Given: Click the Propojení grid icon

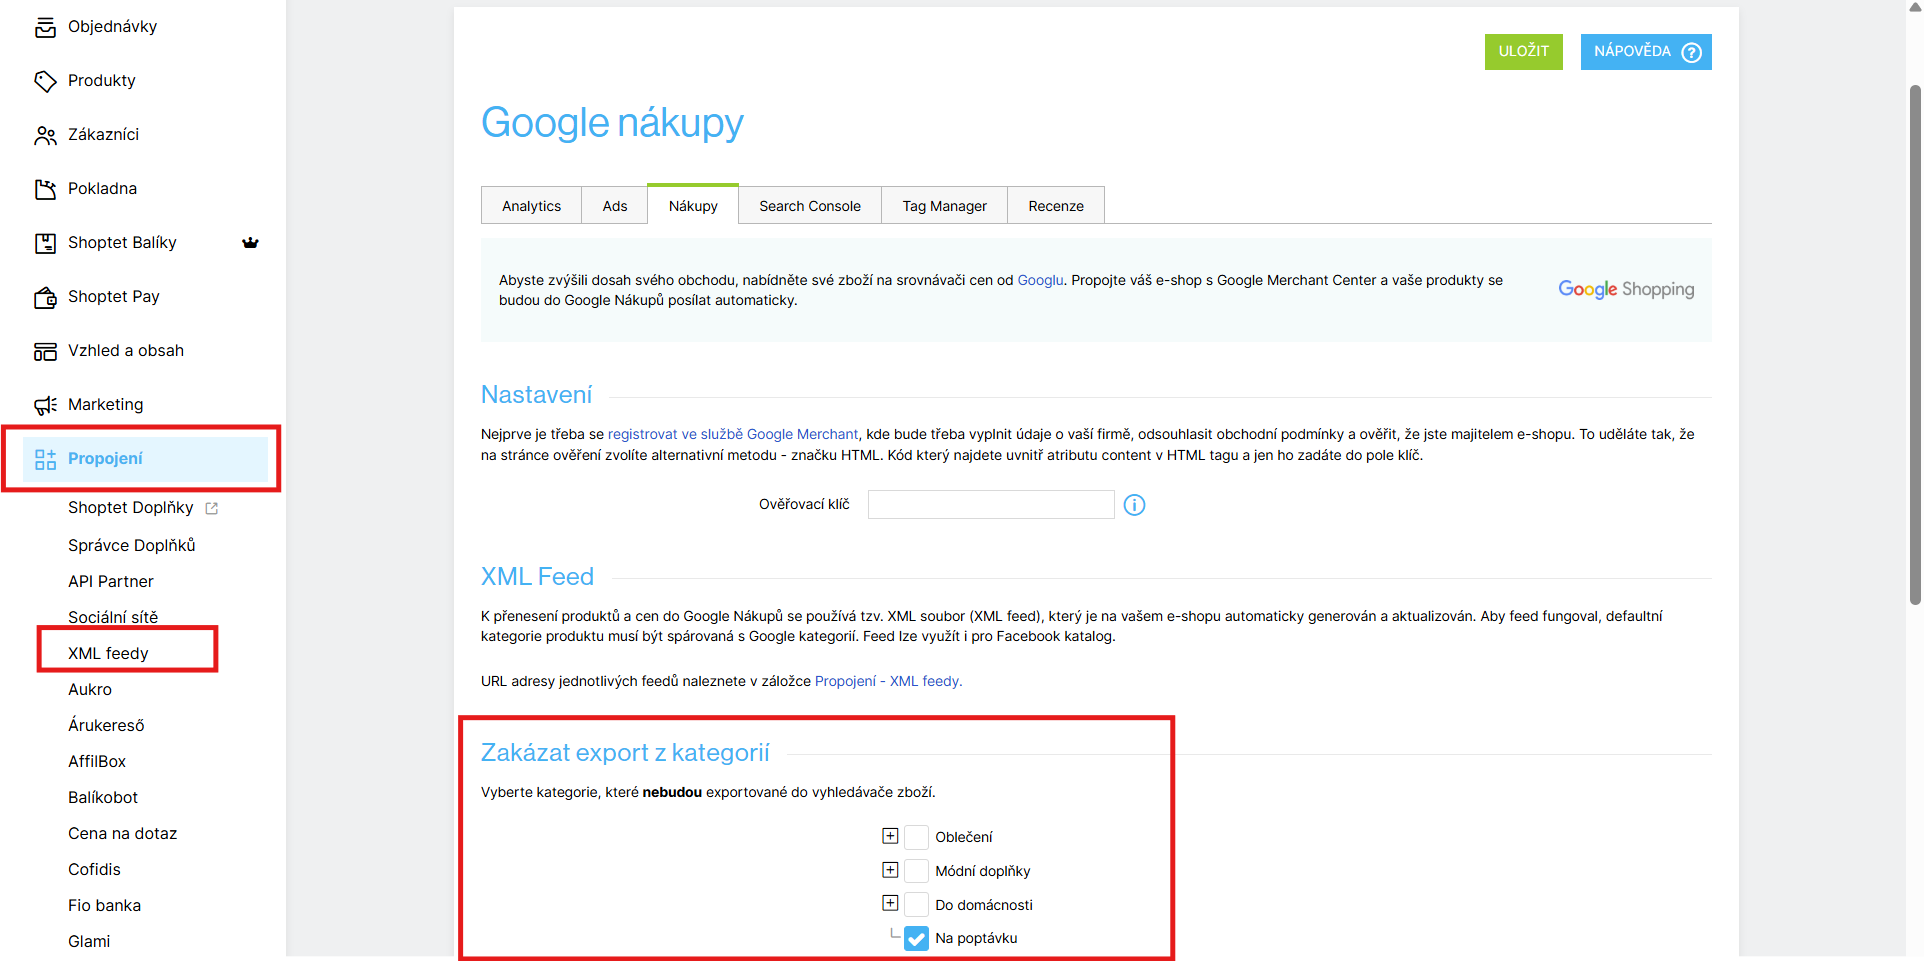Looking at the screenshot, I should click(x=45, y=459).
